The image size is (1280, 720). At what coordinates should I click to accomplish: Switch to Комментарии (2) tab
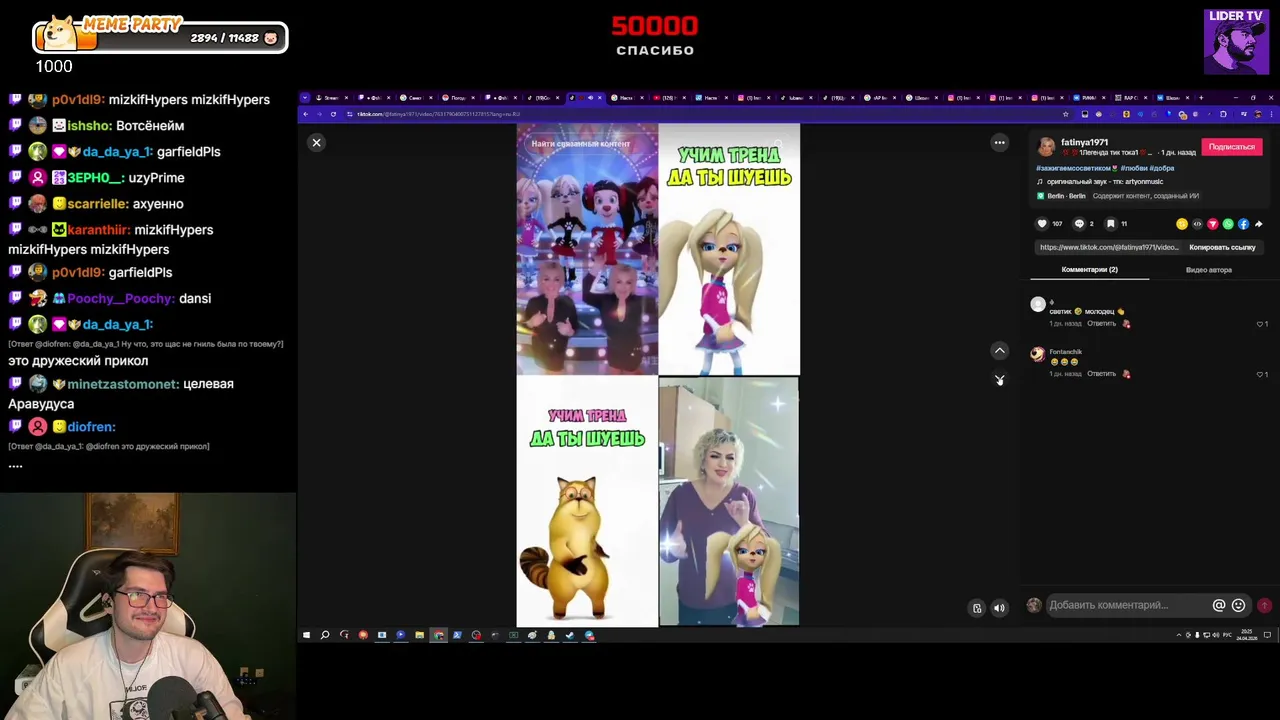1089,270
